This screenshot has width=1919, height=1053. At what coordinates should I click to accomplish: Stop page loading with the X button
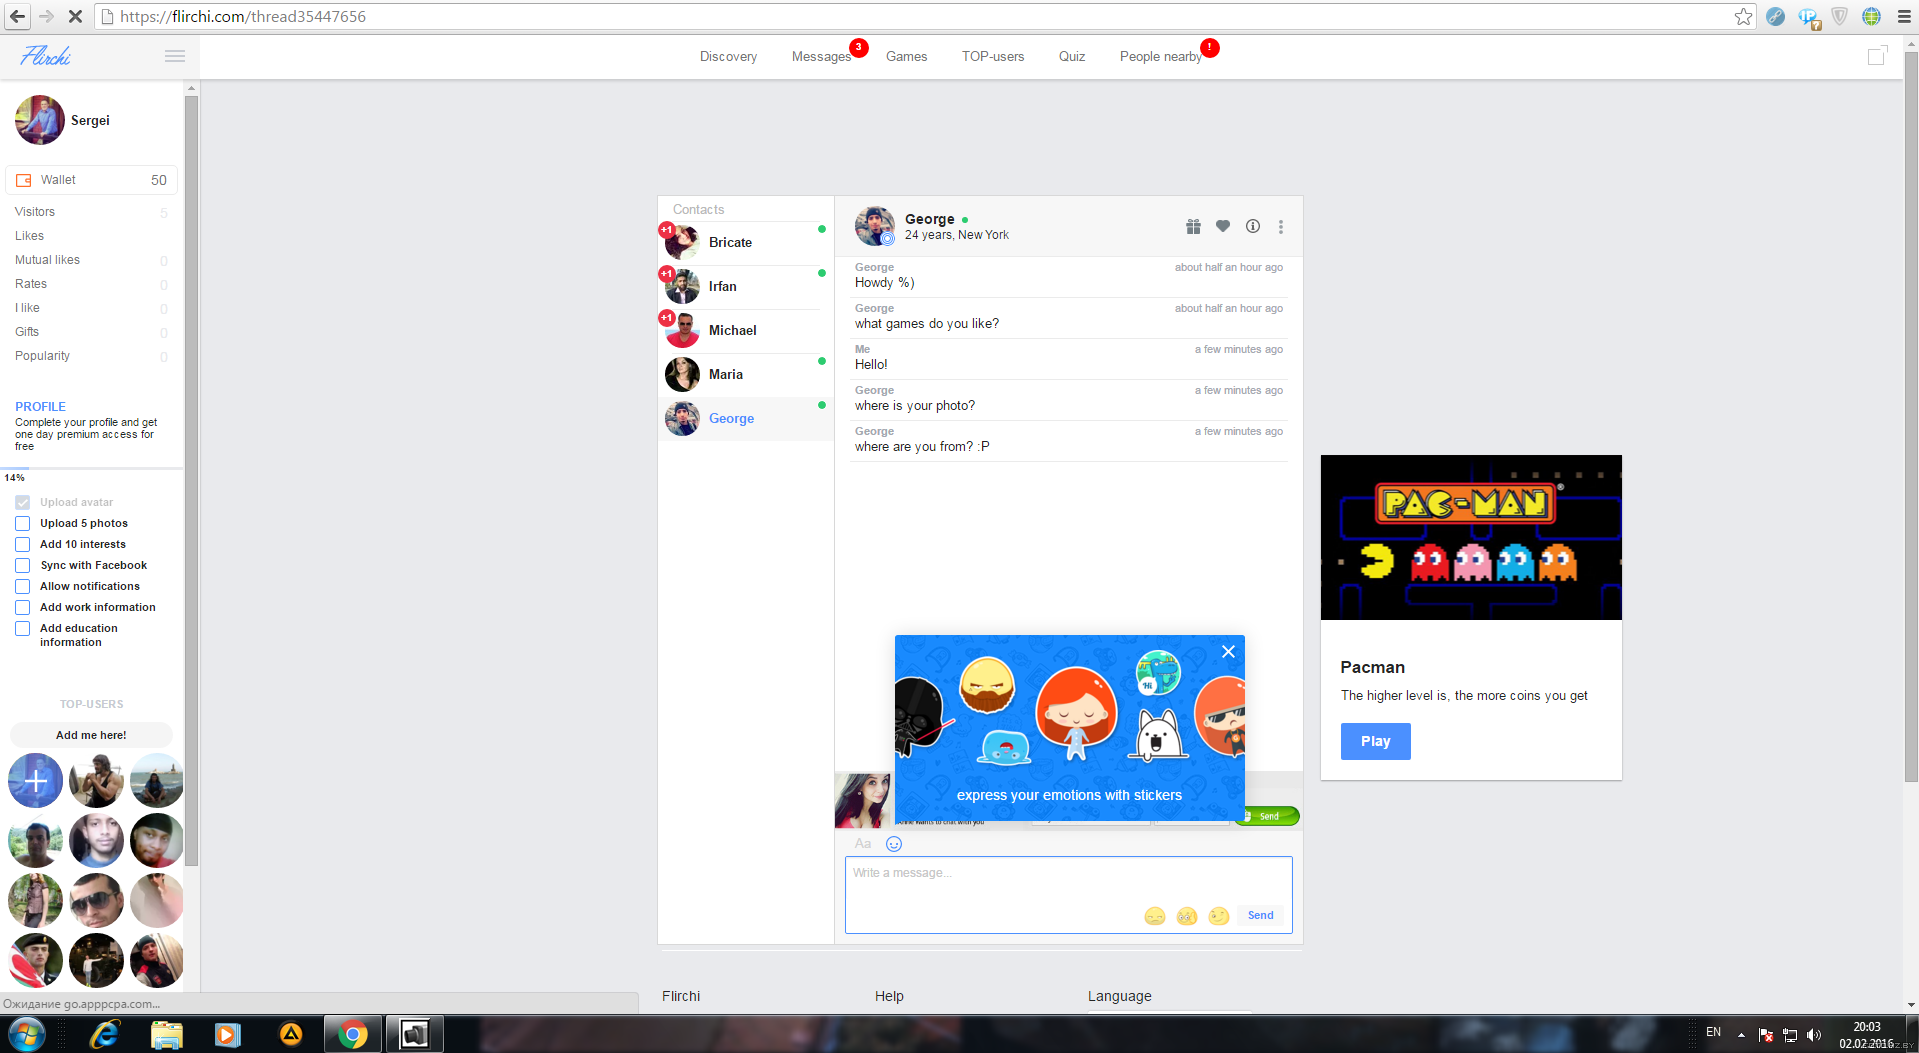76,16
